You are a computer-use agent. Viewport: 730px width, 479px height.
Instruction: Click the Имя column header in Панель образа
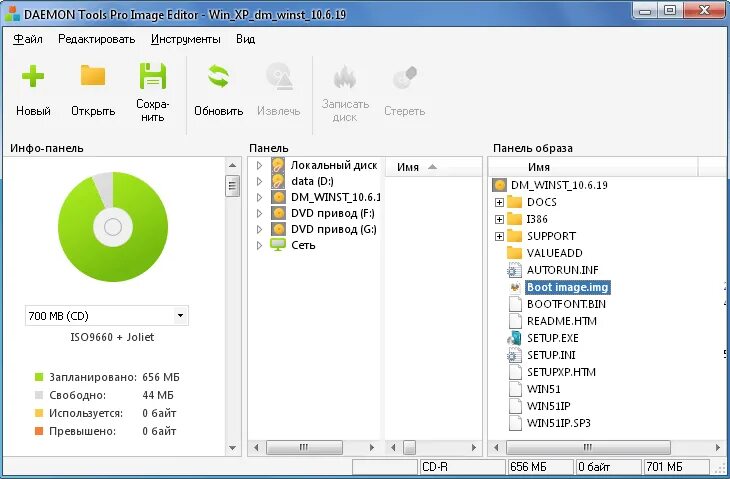point(593,167)
